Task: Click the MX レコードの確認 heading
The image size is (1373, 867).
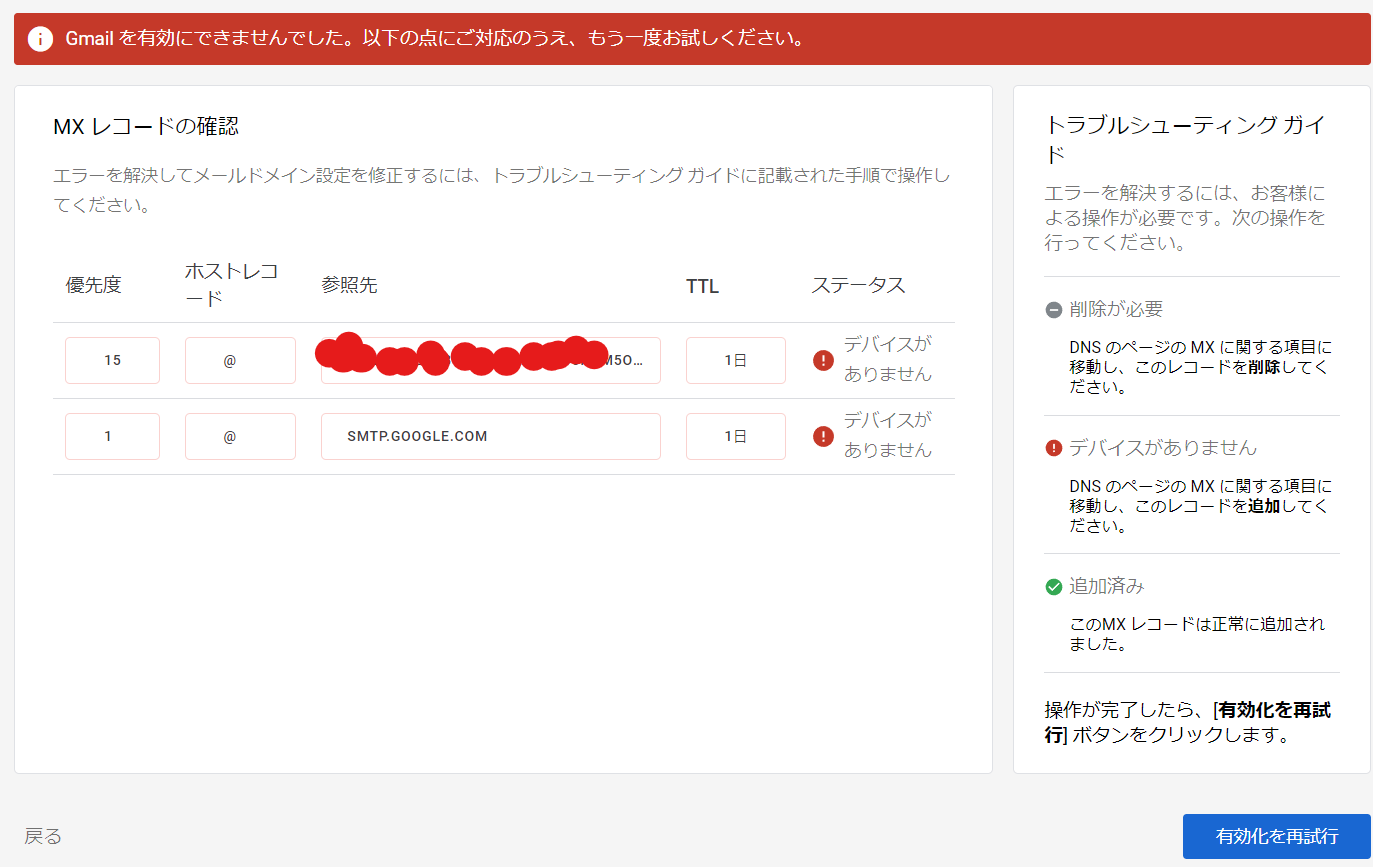Action: coord(146,126)
